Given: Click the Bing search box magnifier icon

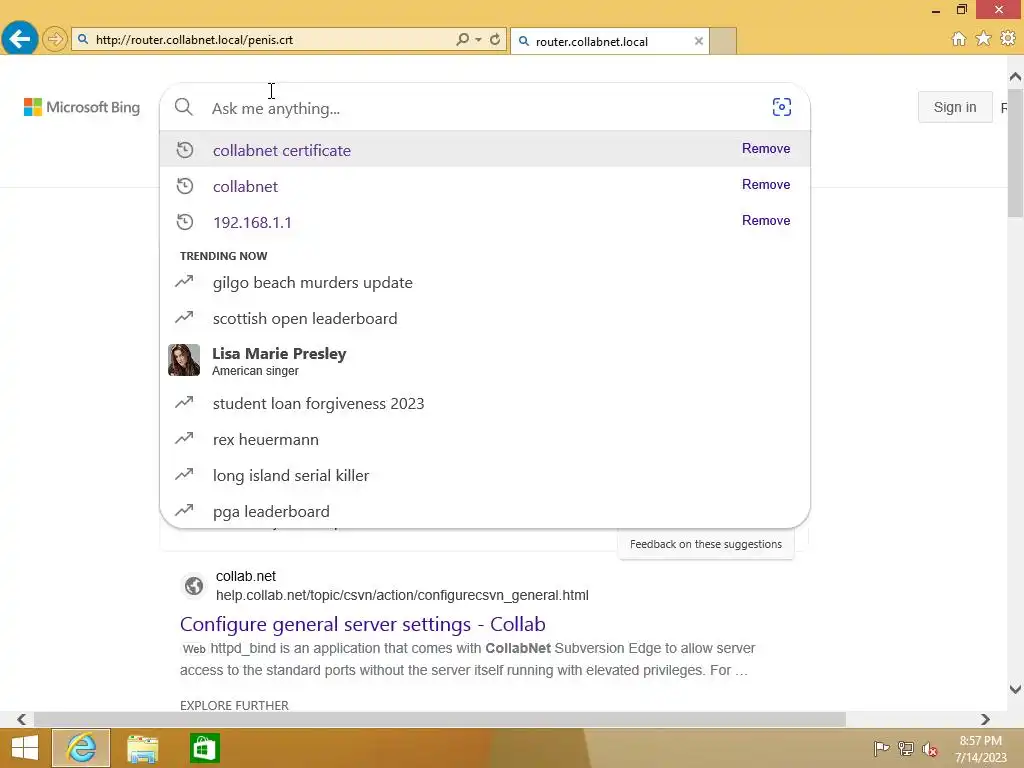Looking at the screenshot, I should click(x=184, y=107).
